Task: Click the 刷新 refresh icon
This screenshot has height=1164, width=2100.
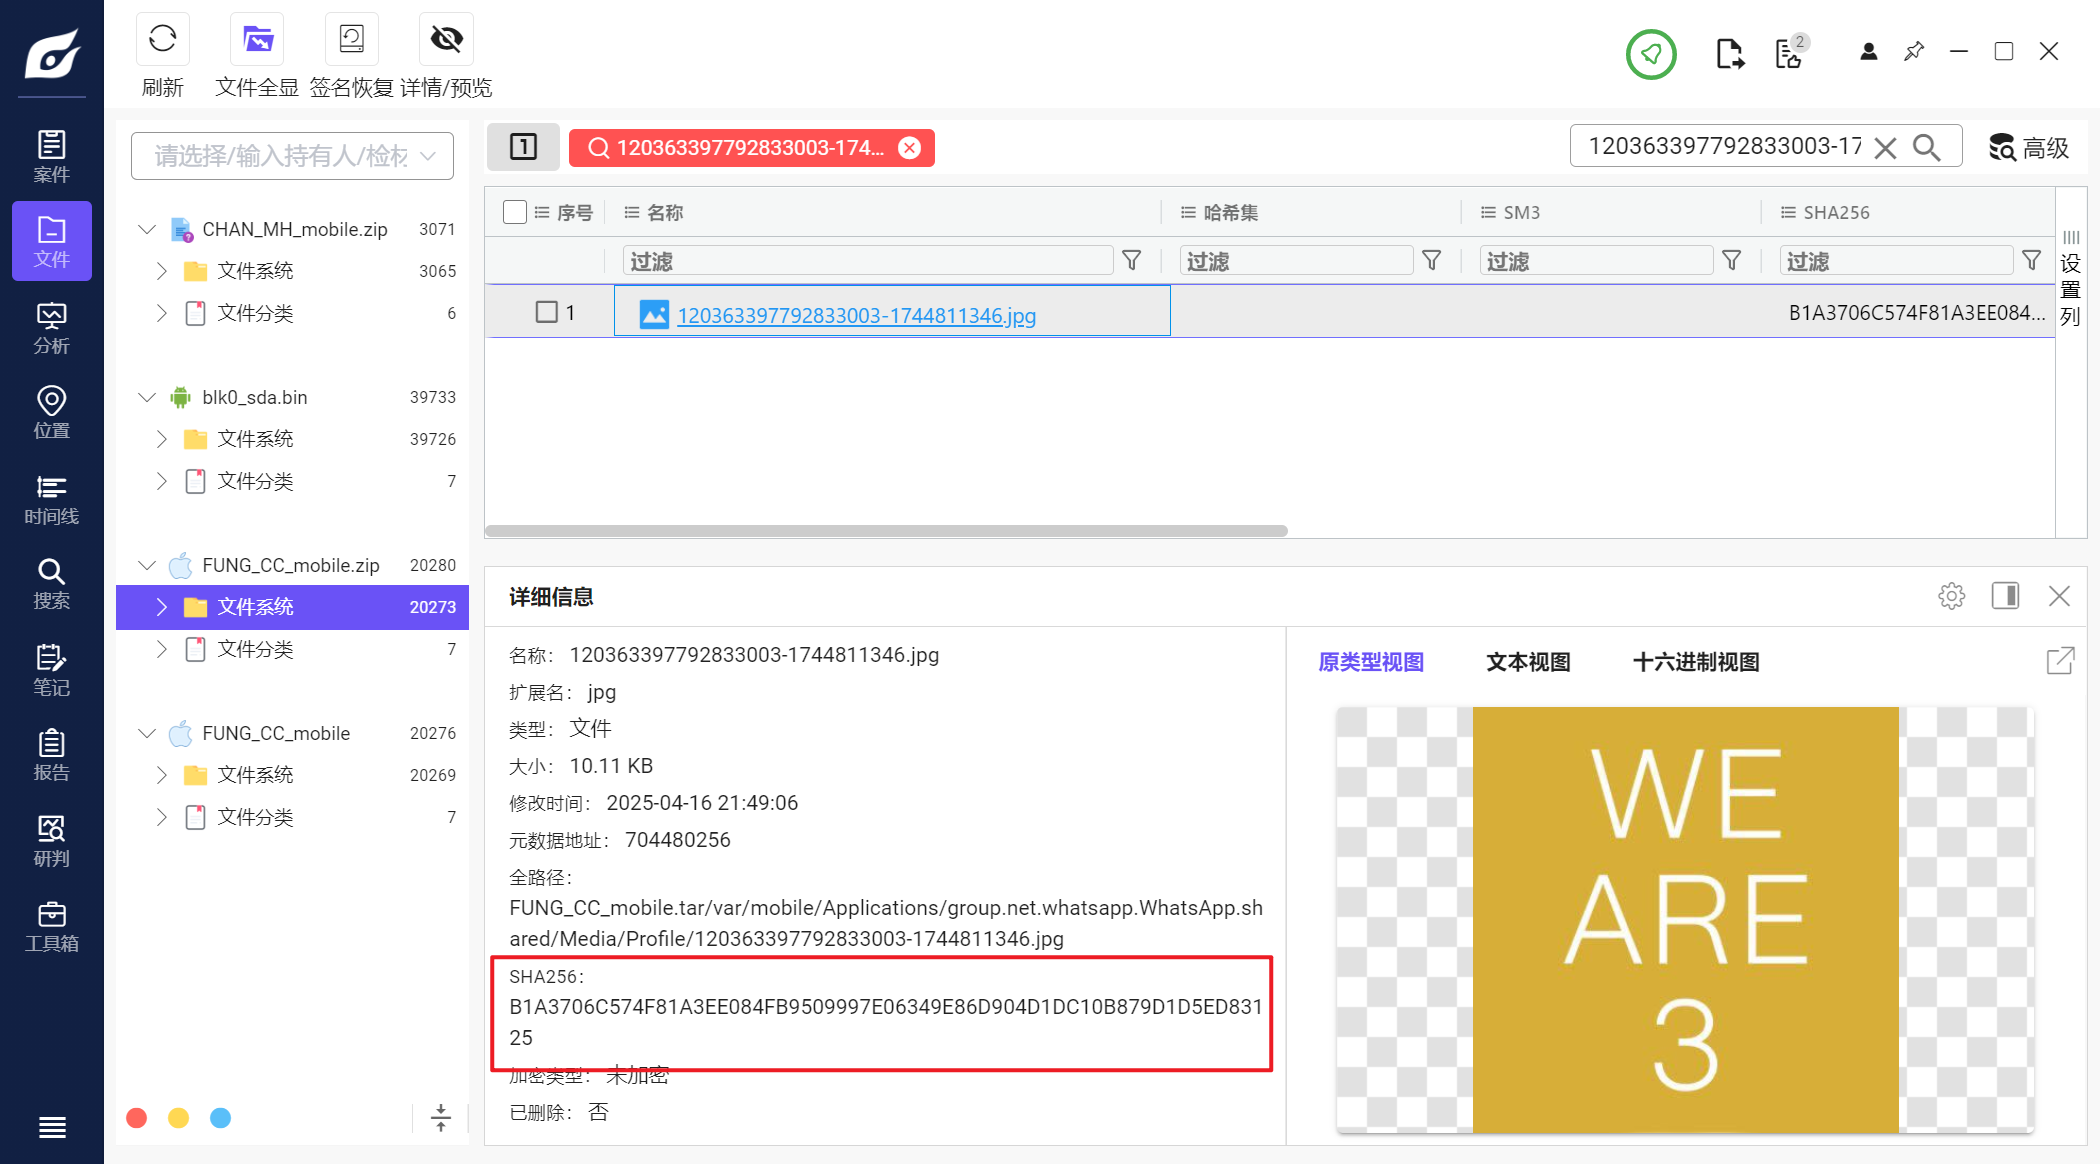Action: pyautogui.click(x=162, y=40)
